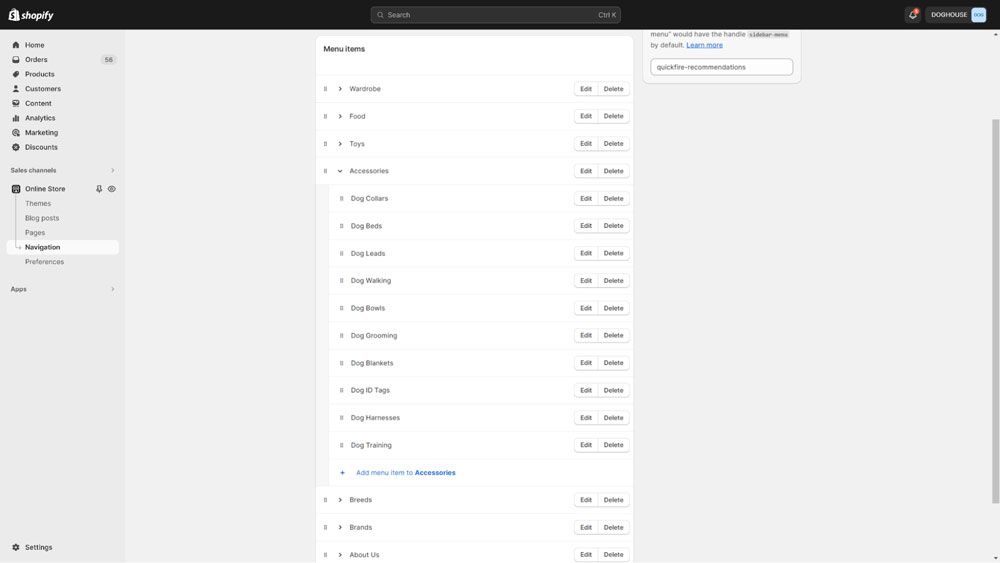Open Themes under Online Store
Viewport: 1000px width, 563px height.
[38, 204]
